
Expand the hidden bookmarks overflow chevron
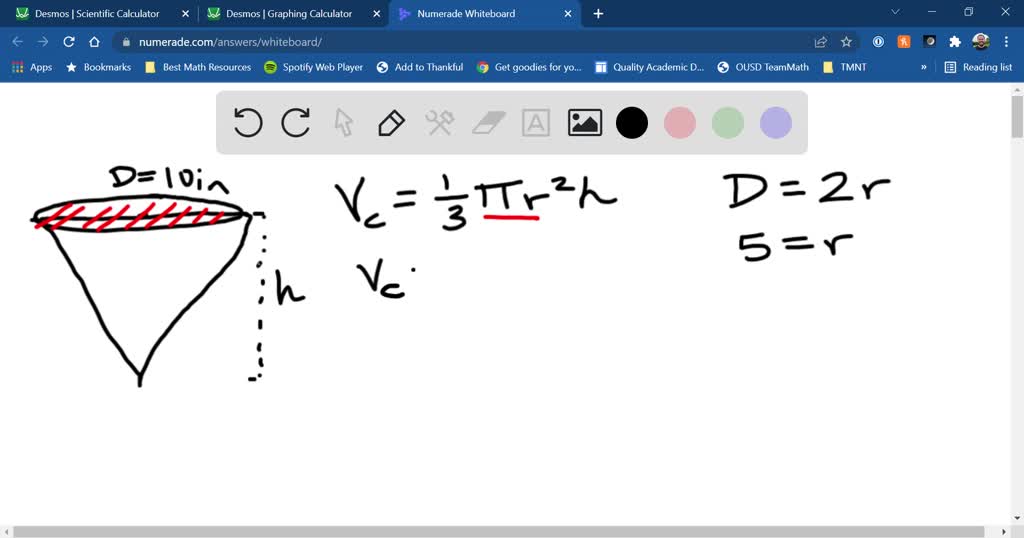923,67
